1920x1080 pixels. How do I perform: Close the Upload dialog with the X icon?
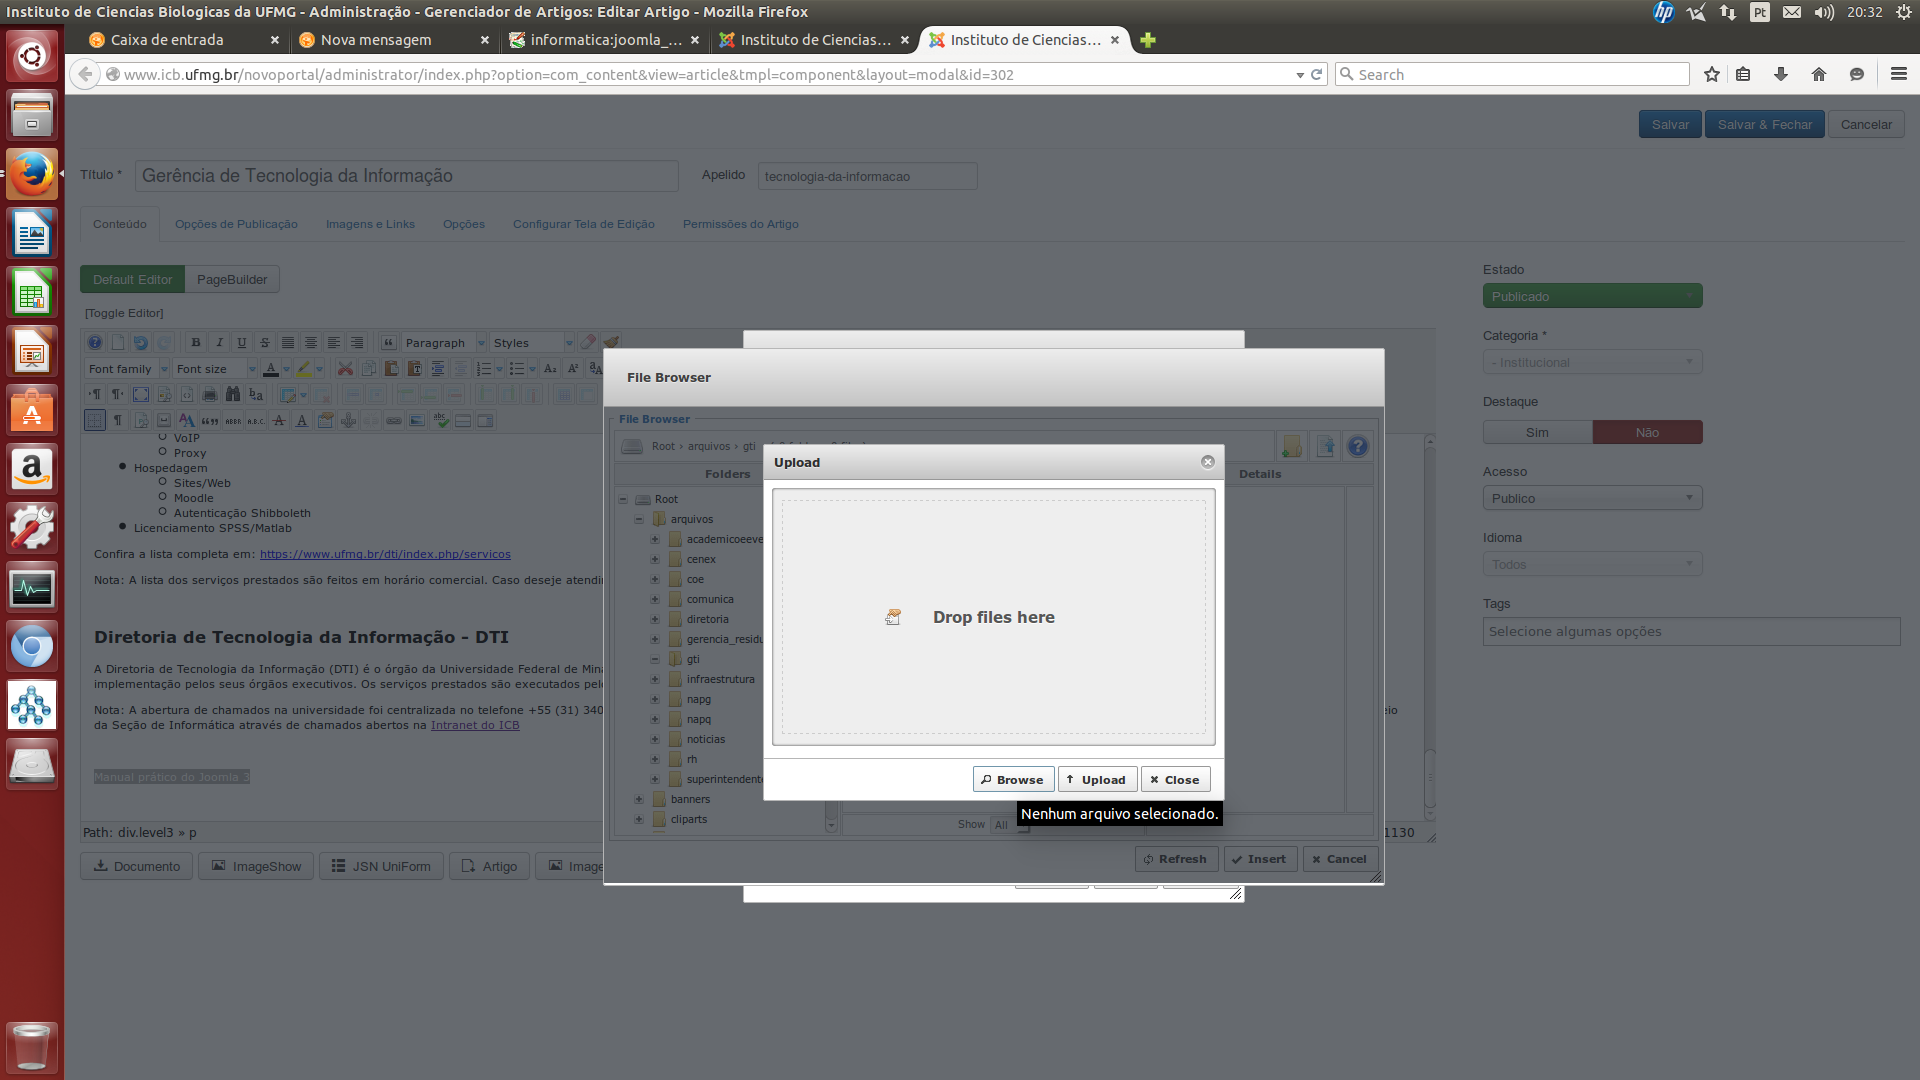(x=1207, y=462)
